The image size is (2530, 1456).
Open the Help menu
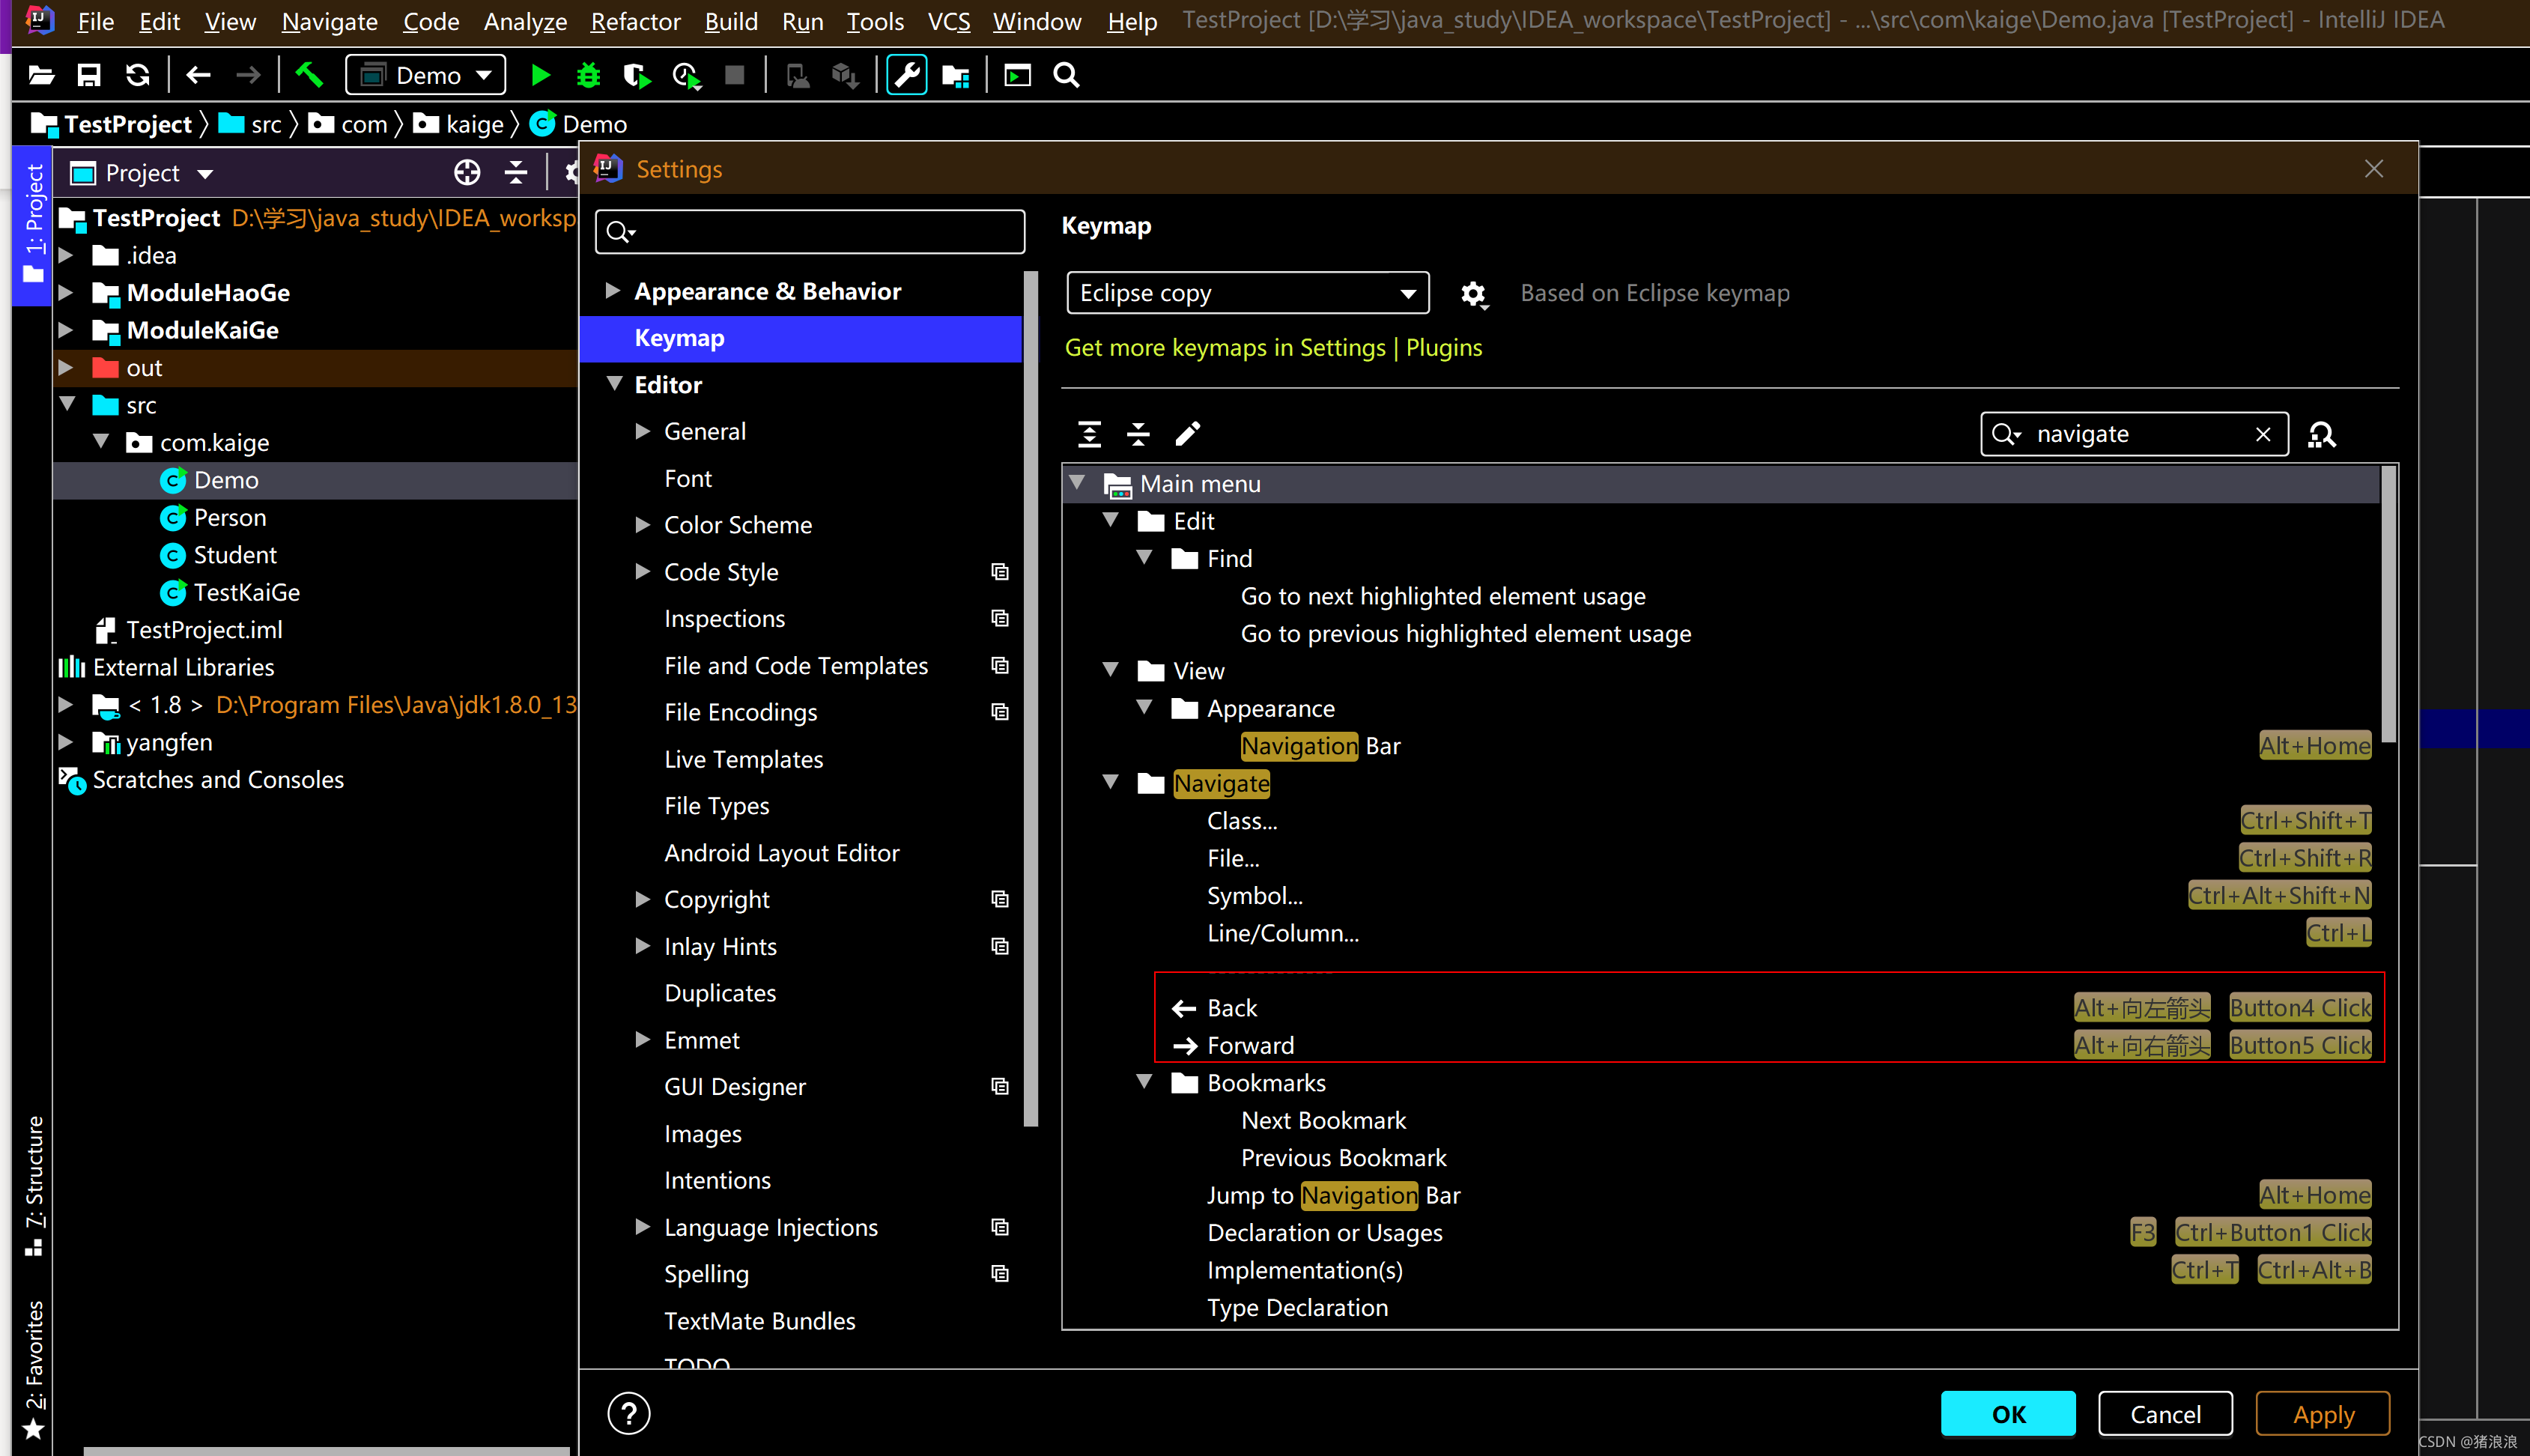(x=1131, y=21)
